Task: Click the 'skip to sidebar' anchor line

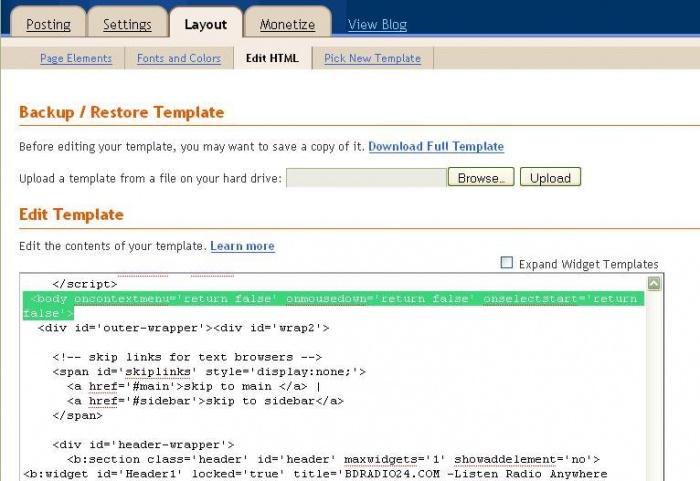Action: click(x=205, y=401)
